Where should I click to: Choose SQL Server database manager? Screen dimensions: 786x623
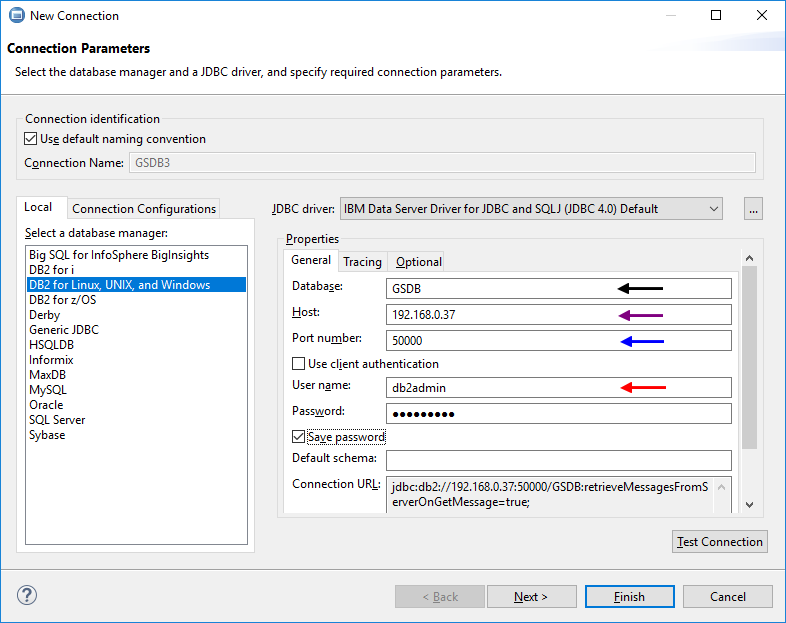tap(57, 420)
